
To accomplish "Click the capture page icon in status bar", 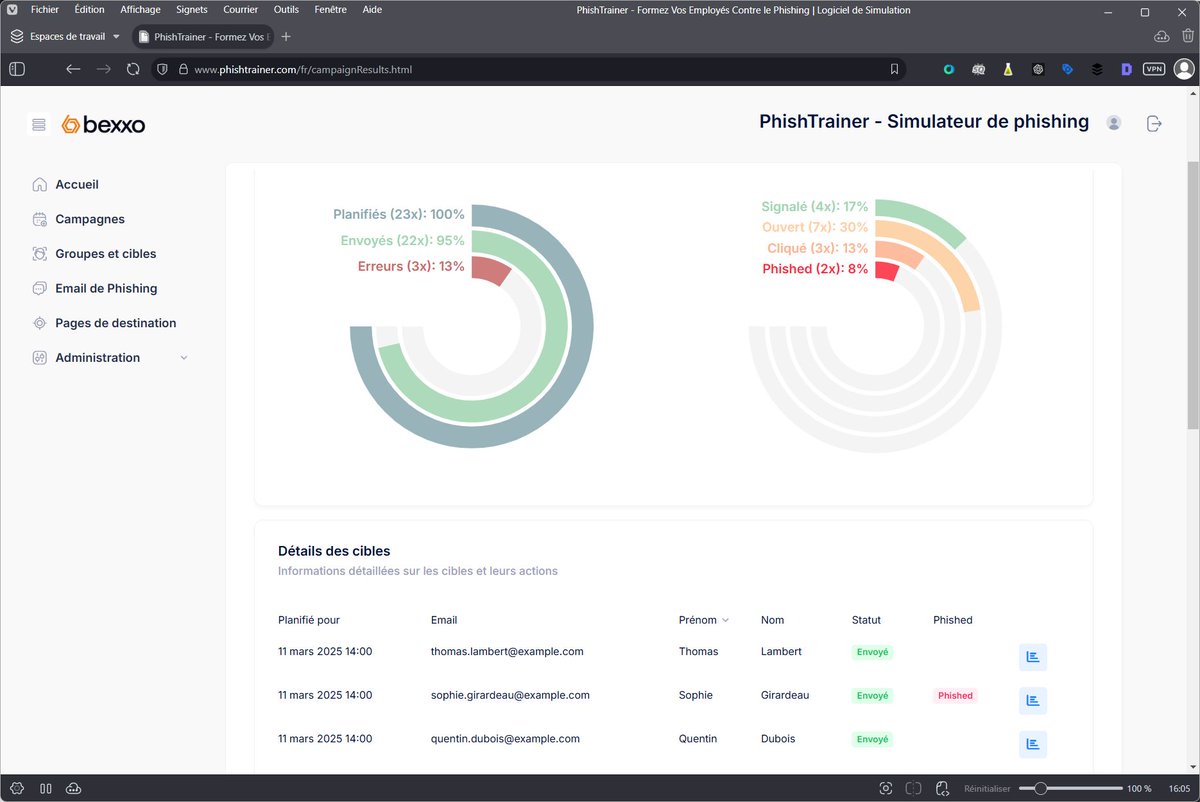I will point(886,788).
